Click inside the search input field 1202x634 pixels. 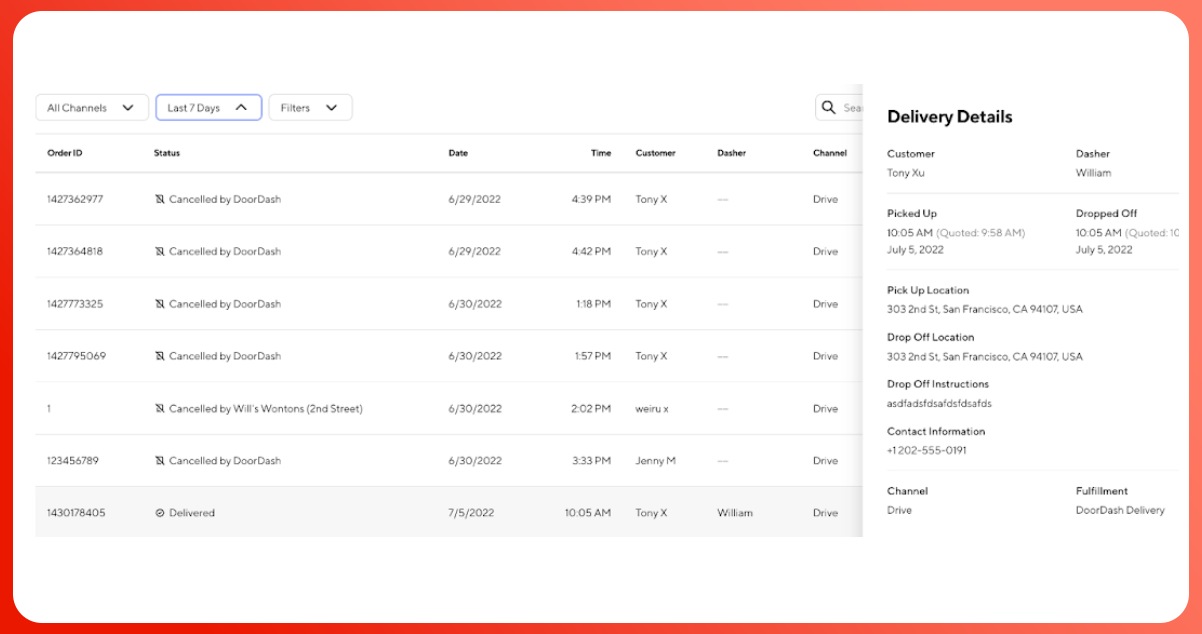[852, 108]
